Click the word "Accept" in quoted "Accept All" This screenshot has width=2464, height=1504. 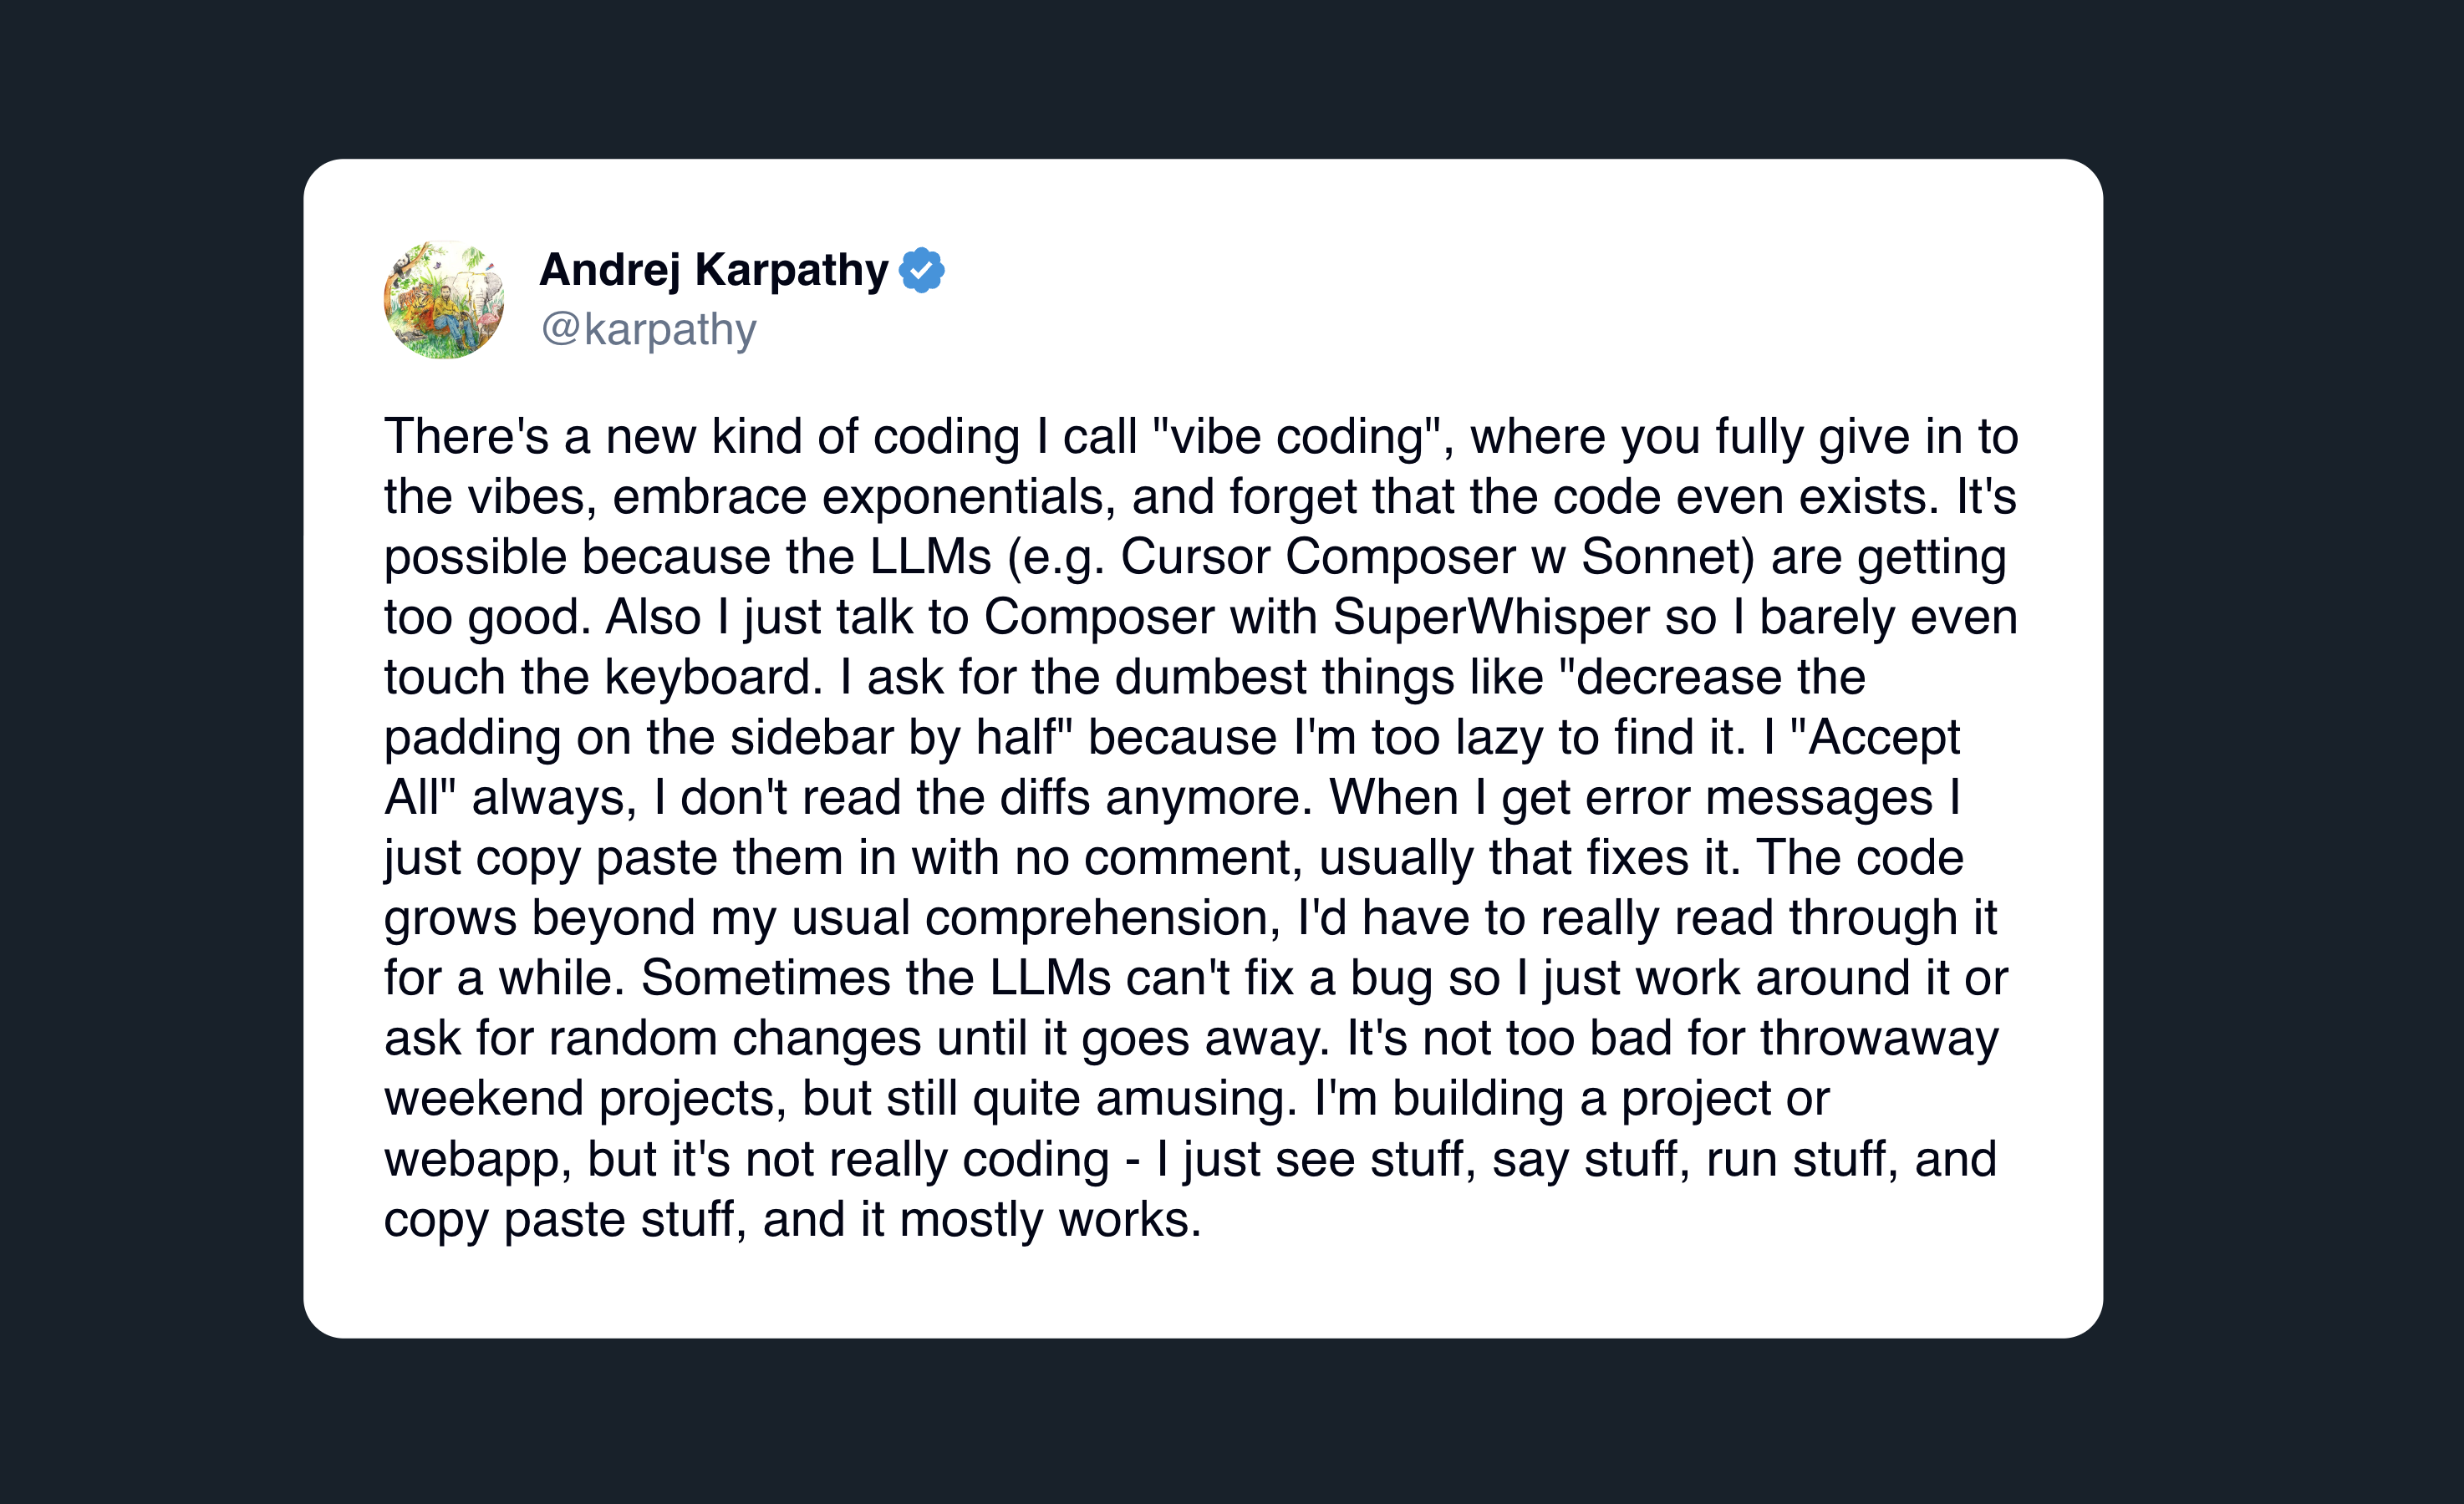tap(1883, 738)
